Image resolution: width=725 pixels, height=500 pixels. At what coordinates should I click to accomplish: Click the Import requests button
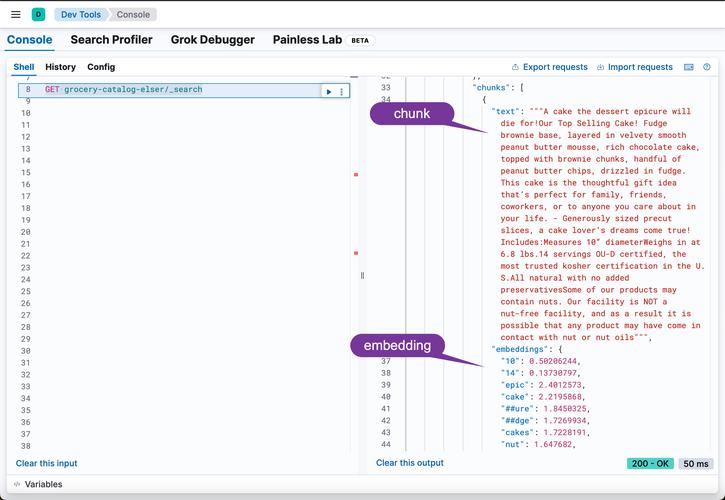tap(634, 67)
